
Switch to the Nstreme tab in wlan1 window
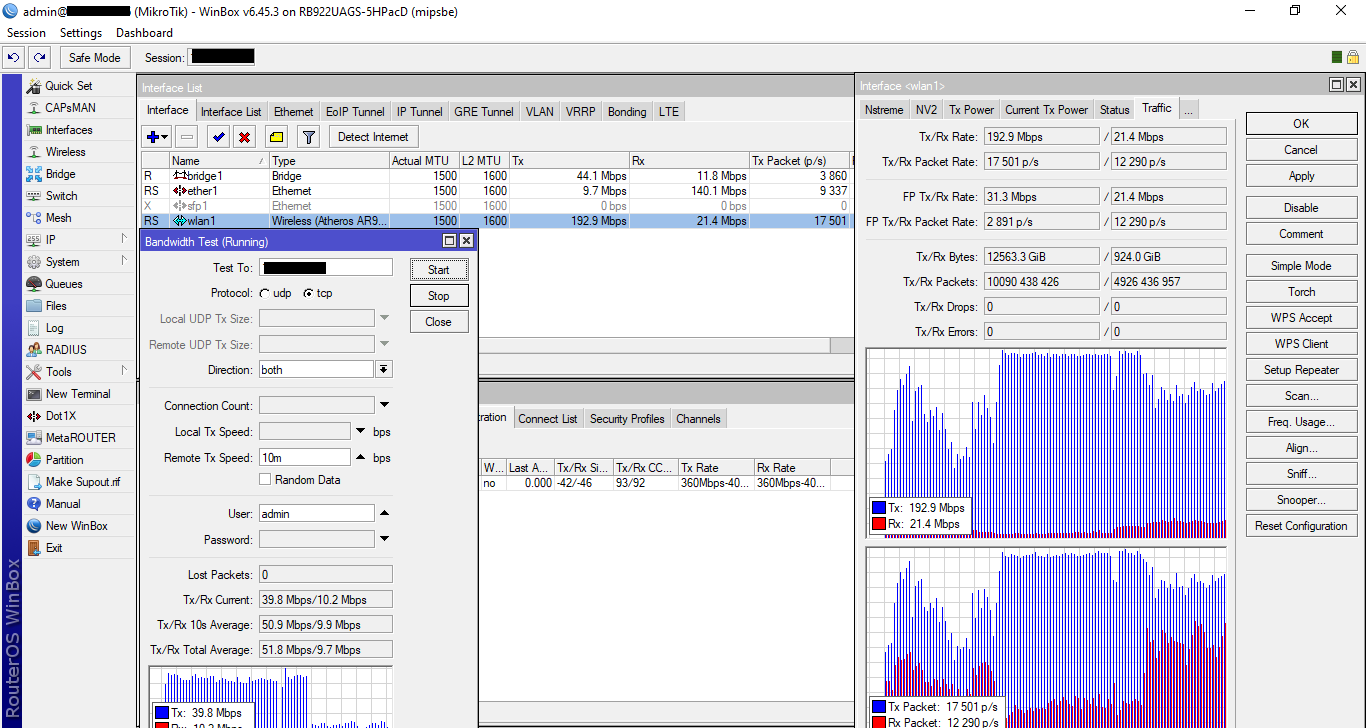(884, 110)
